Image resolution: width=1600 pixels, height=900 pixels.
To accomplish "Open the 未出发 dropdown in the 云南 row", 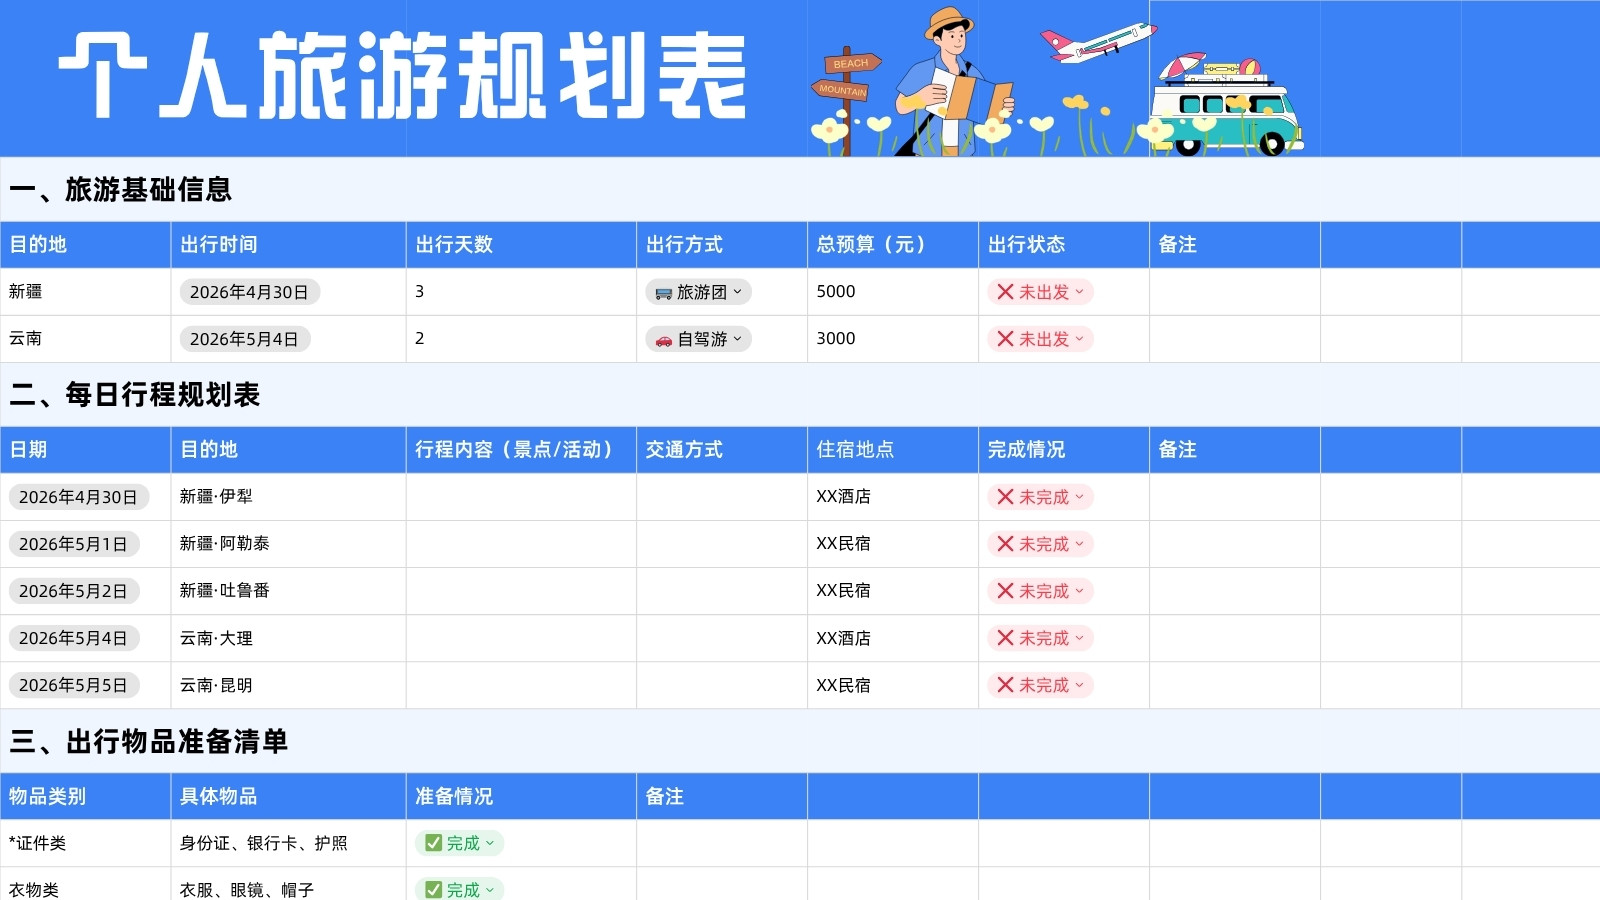I will (1040, 339).
